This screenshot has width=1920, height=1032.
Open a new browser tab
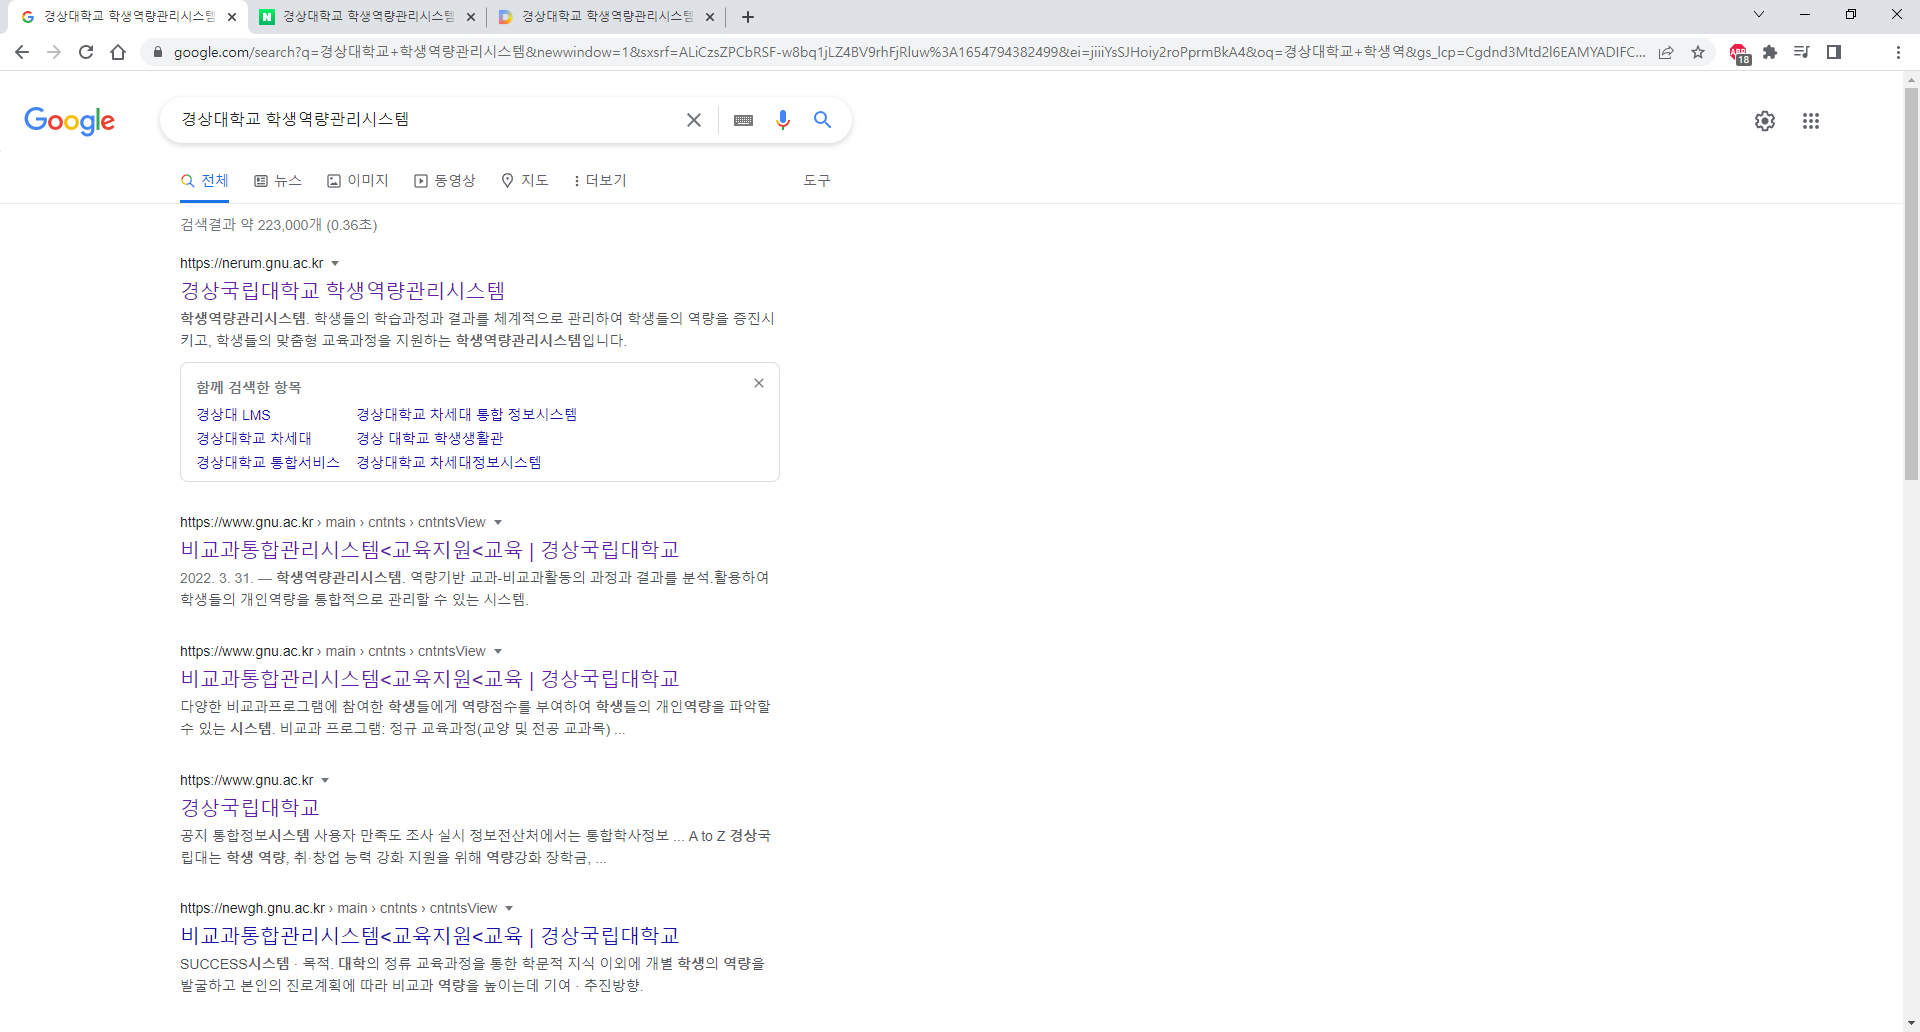(748, 17)
